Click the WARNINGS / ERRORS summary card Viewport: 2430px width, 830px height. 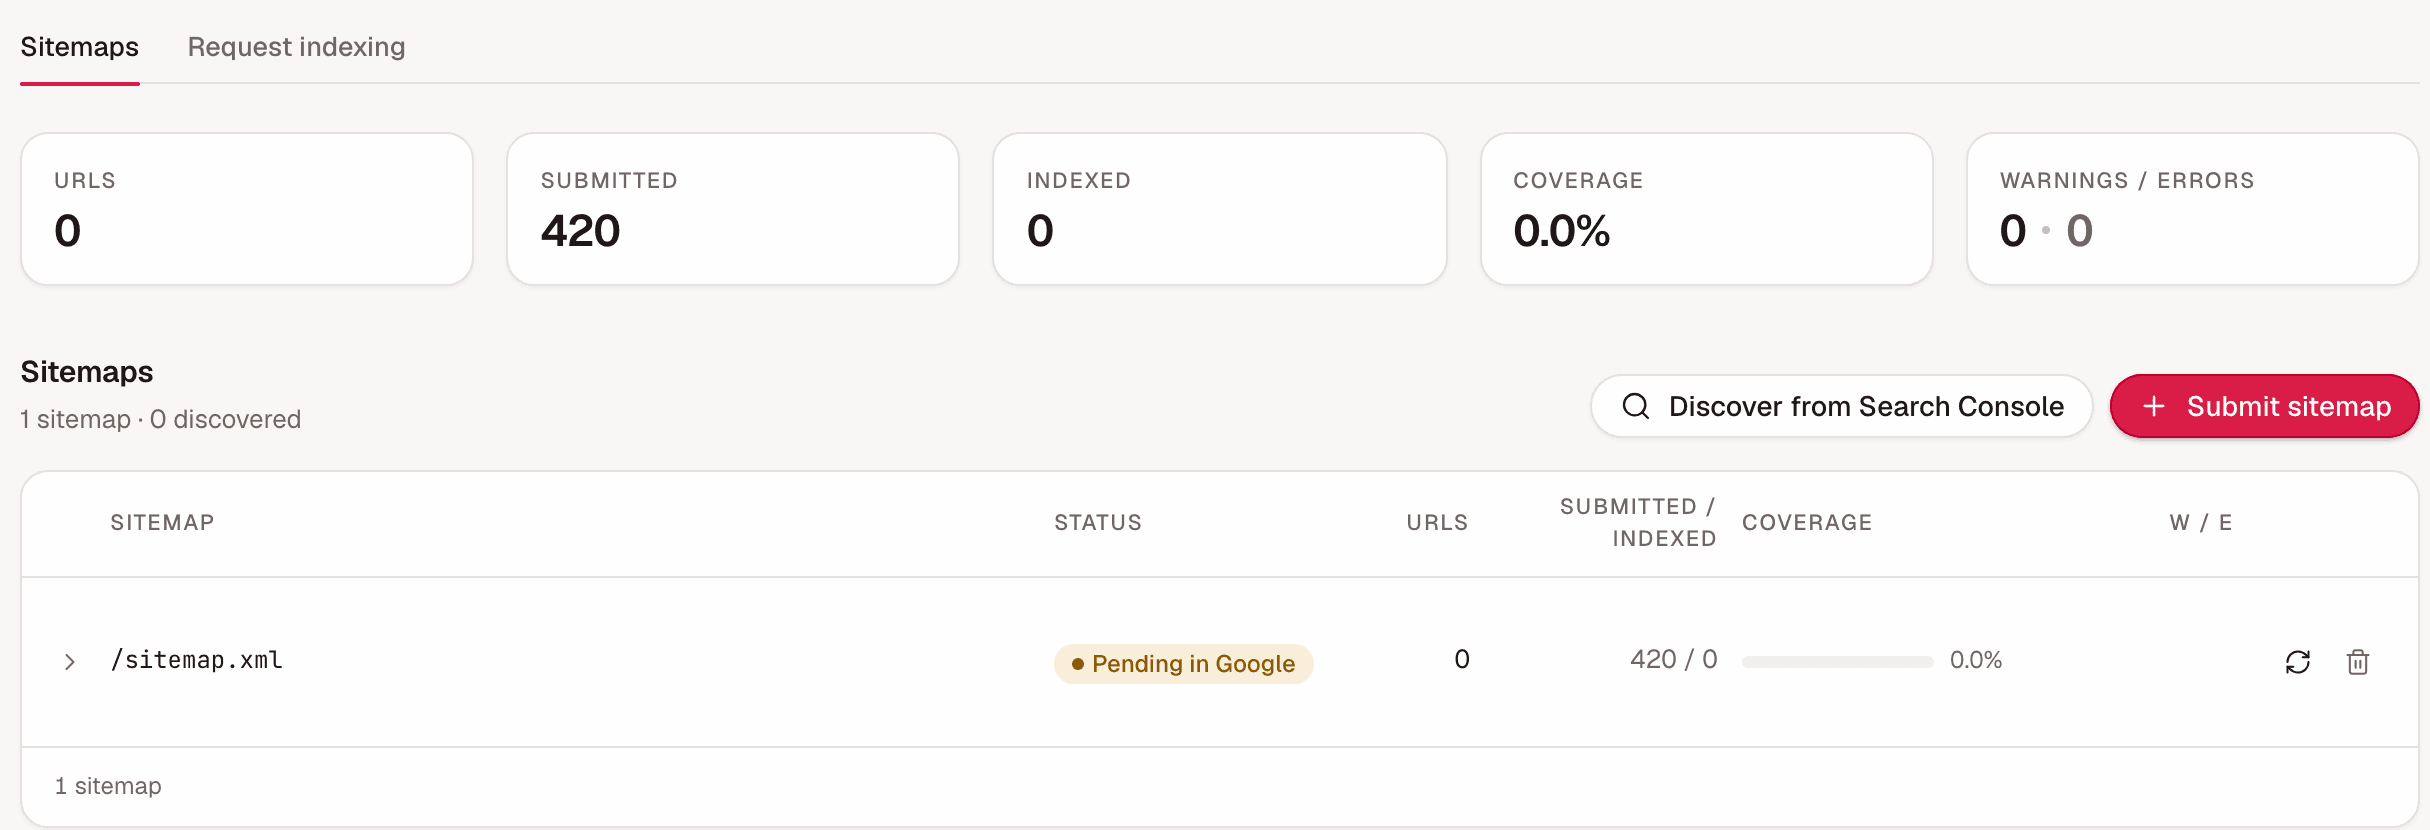click(x=2193, y=209)
